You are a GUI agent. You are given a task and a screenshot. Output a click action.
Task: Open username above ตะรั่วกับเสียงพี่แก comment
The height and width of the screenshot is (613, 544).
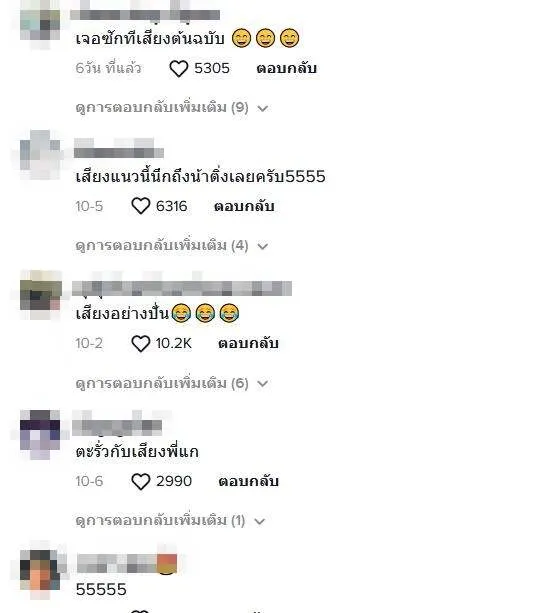[x=118, y=427]
